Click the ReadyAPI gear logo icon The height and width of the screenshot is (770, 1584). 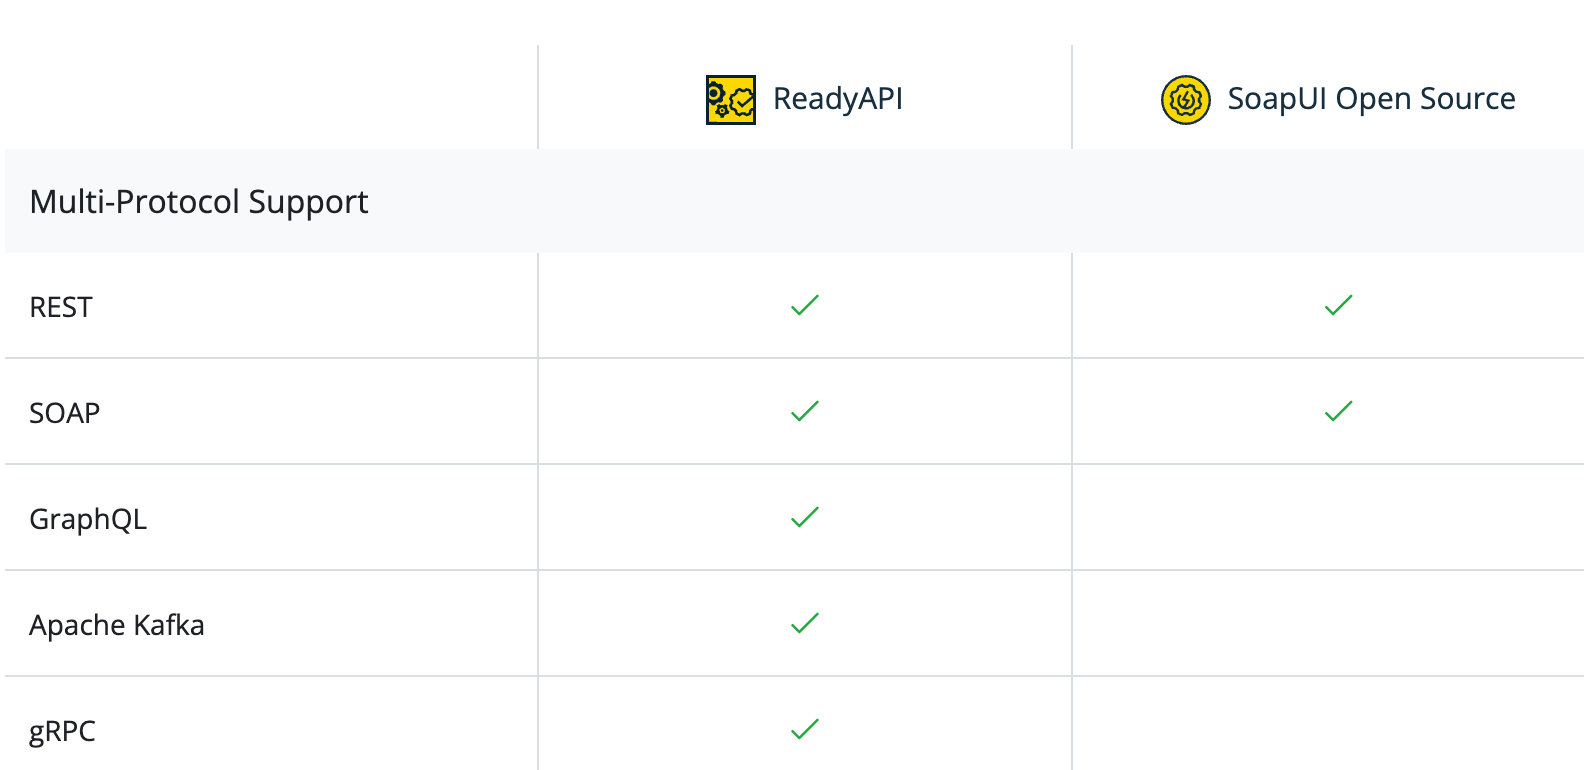tap(730, 100)
